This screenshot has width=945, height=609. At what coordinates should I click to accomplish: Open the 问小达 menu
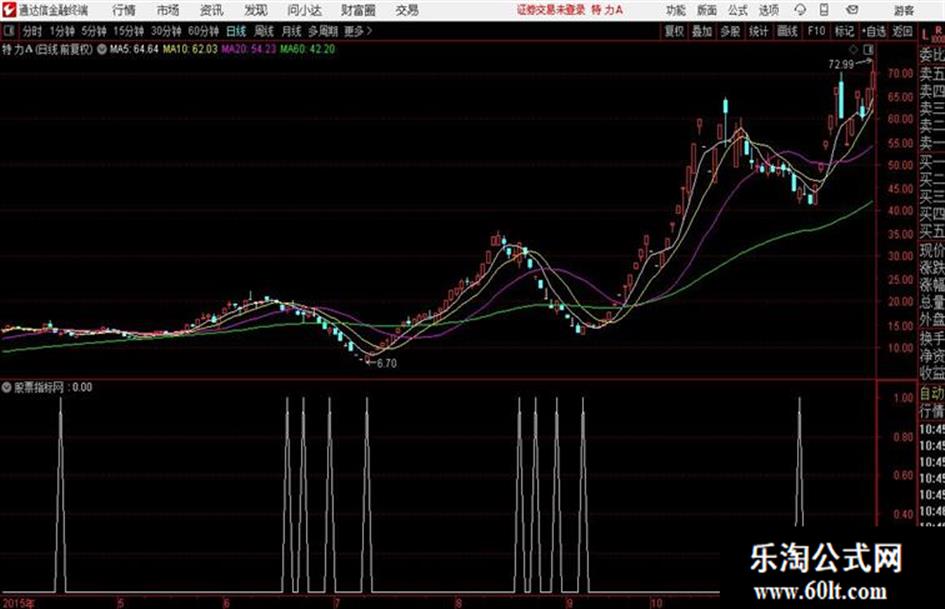(304, 10)
